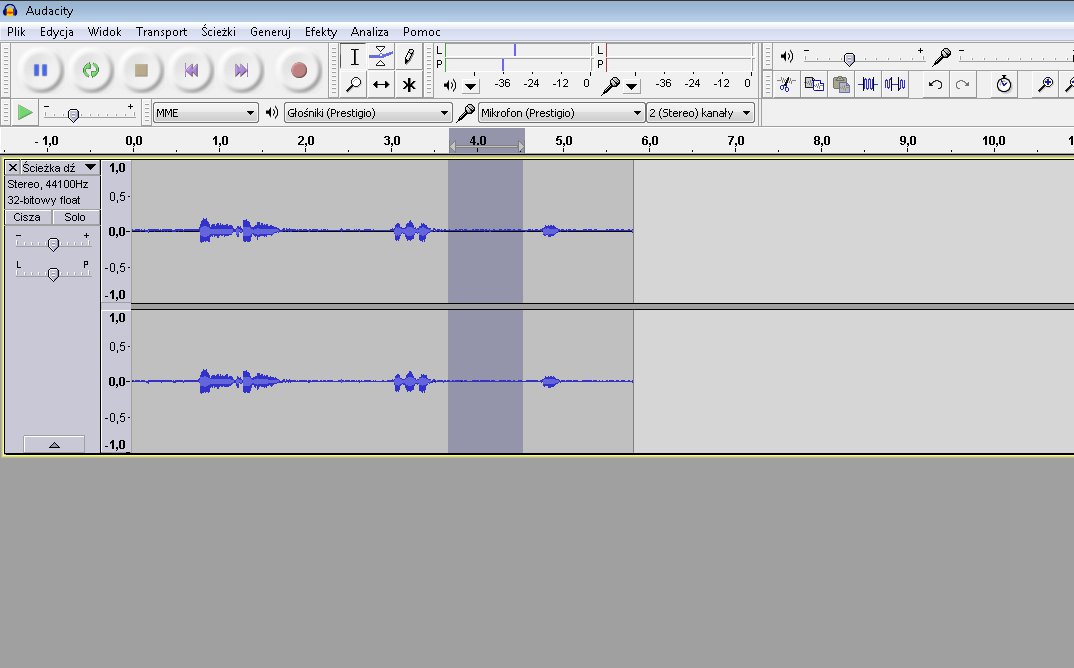Screen dimensions: 1074x668
Task: Select the Multi-Tool (asterisk) mode
Action: coord(409,84)
